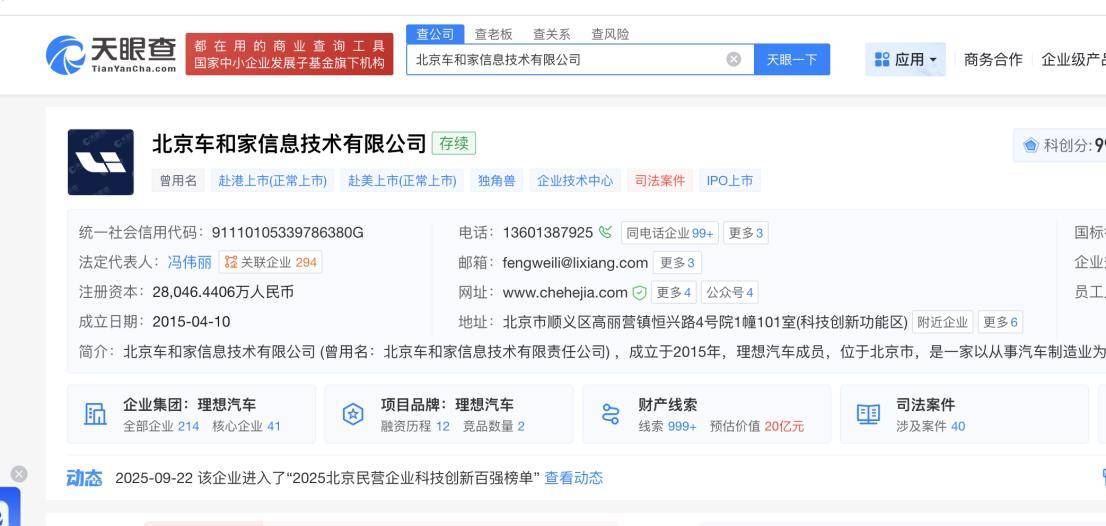Click the 查看动态 link
1106x526 pixels.
(x=573, y=478)
